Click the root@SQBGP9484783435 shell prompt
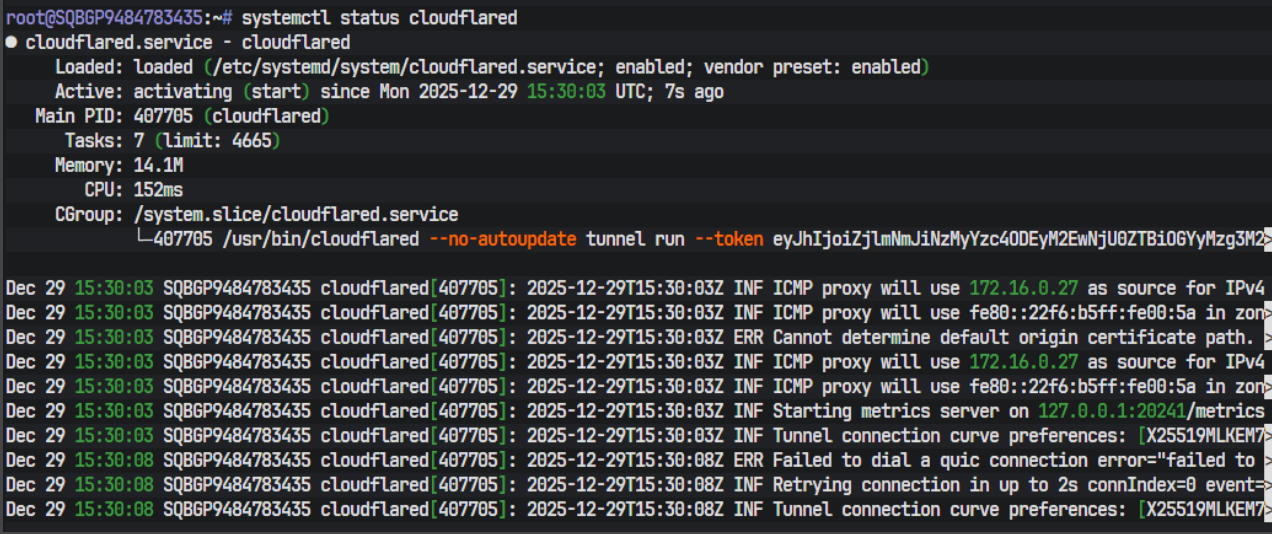Image resolution: width=1272 pixels, height=534 pixels. (x=120, y=18)
